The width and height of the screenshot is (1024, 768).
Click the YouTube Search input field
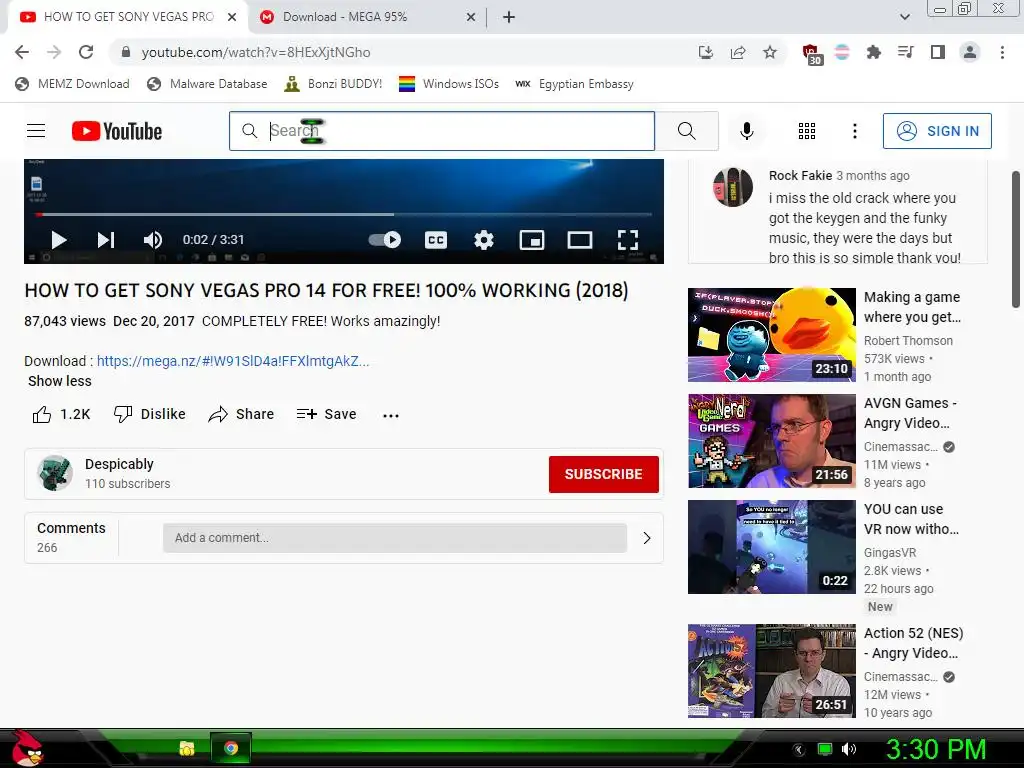[x=441, y=131]
